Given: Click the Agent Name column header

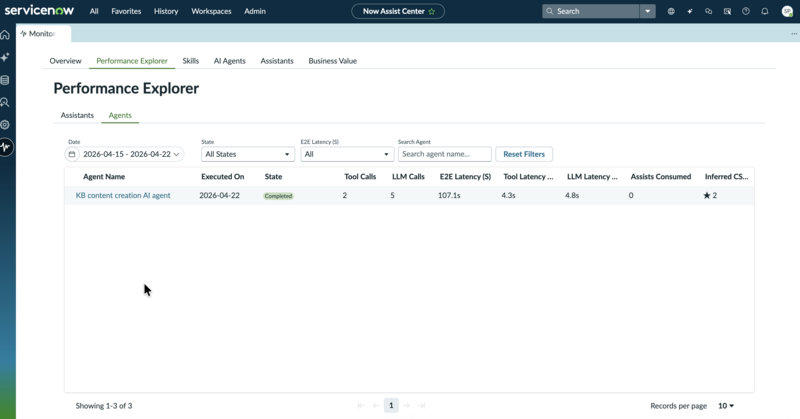Looking at the screenshot, I should (104, 177).
